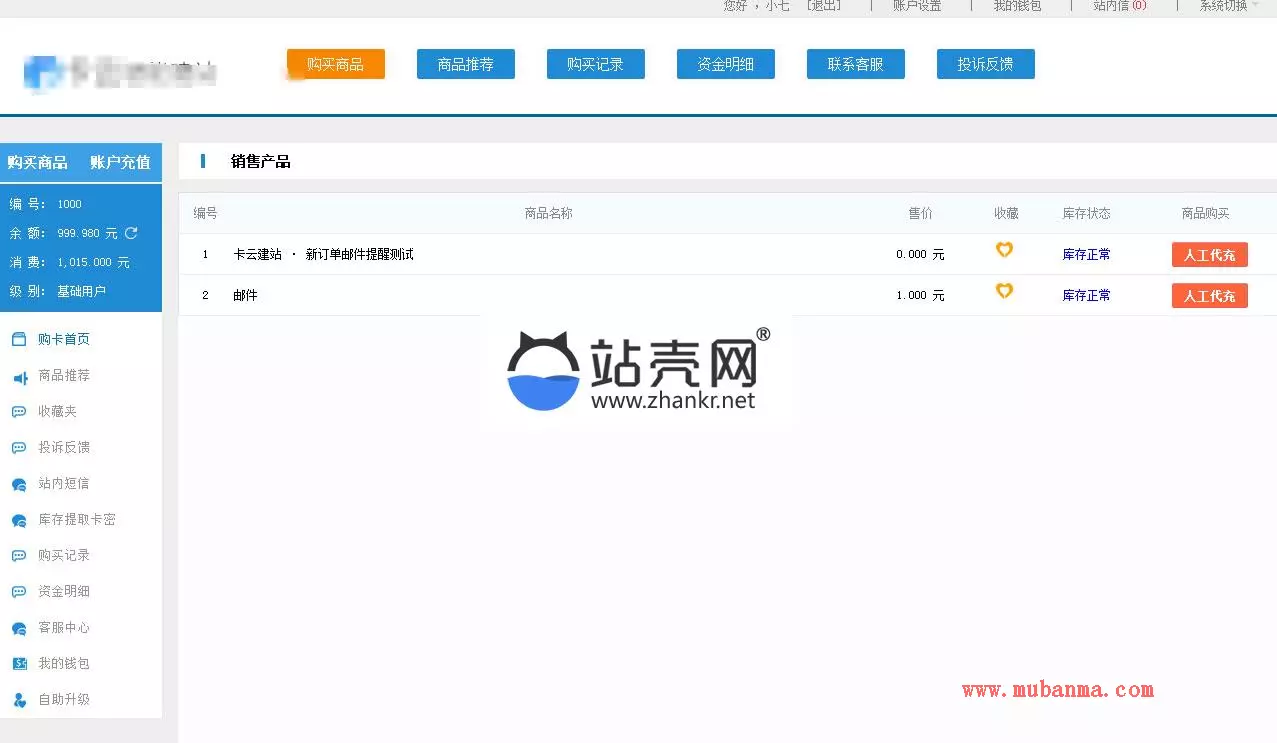Screen dimensions: 1277x743
Task: Click the 联系客服 navigation button
Action: coord(855,64)
